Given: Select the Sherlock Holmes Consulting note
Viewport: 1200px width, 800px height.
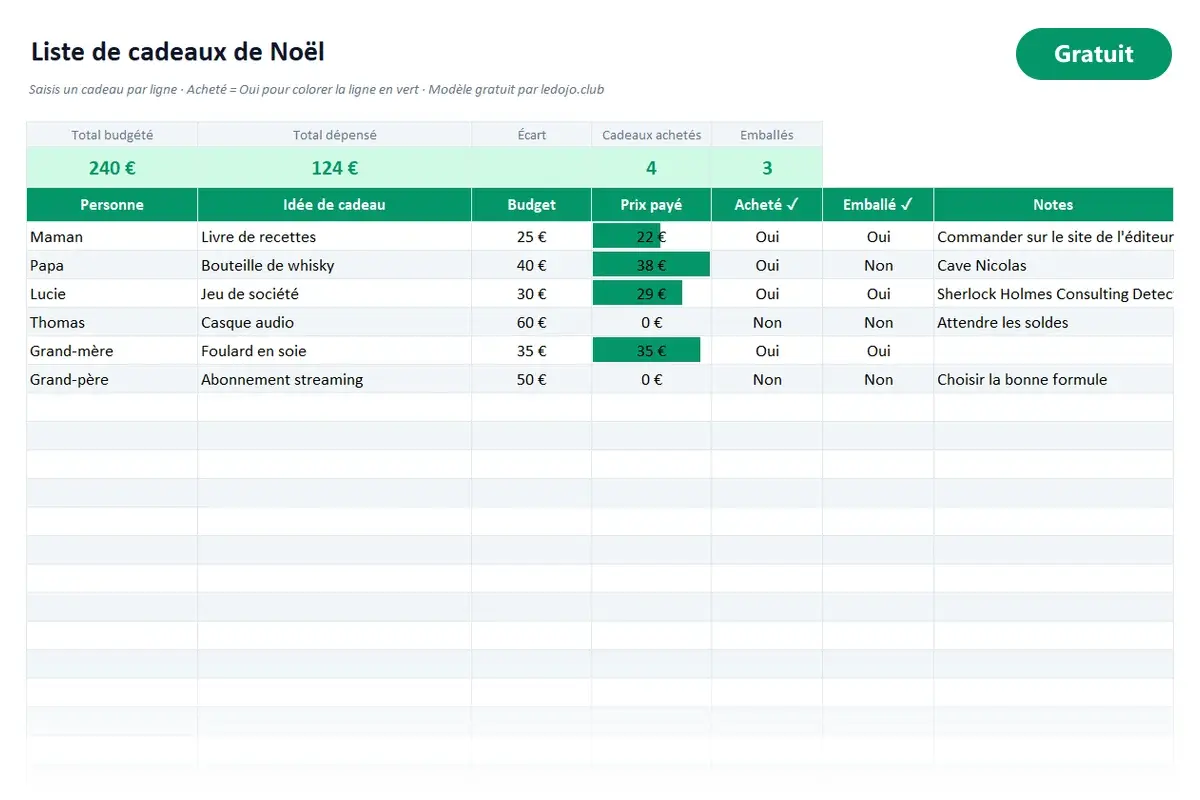Looking at the screenshot, I should tap(1053, 294).
